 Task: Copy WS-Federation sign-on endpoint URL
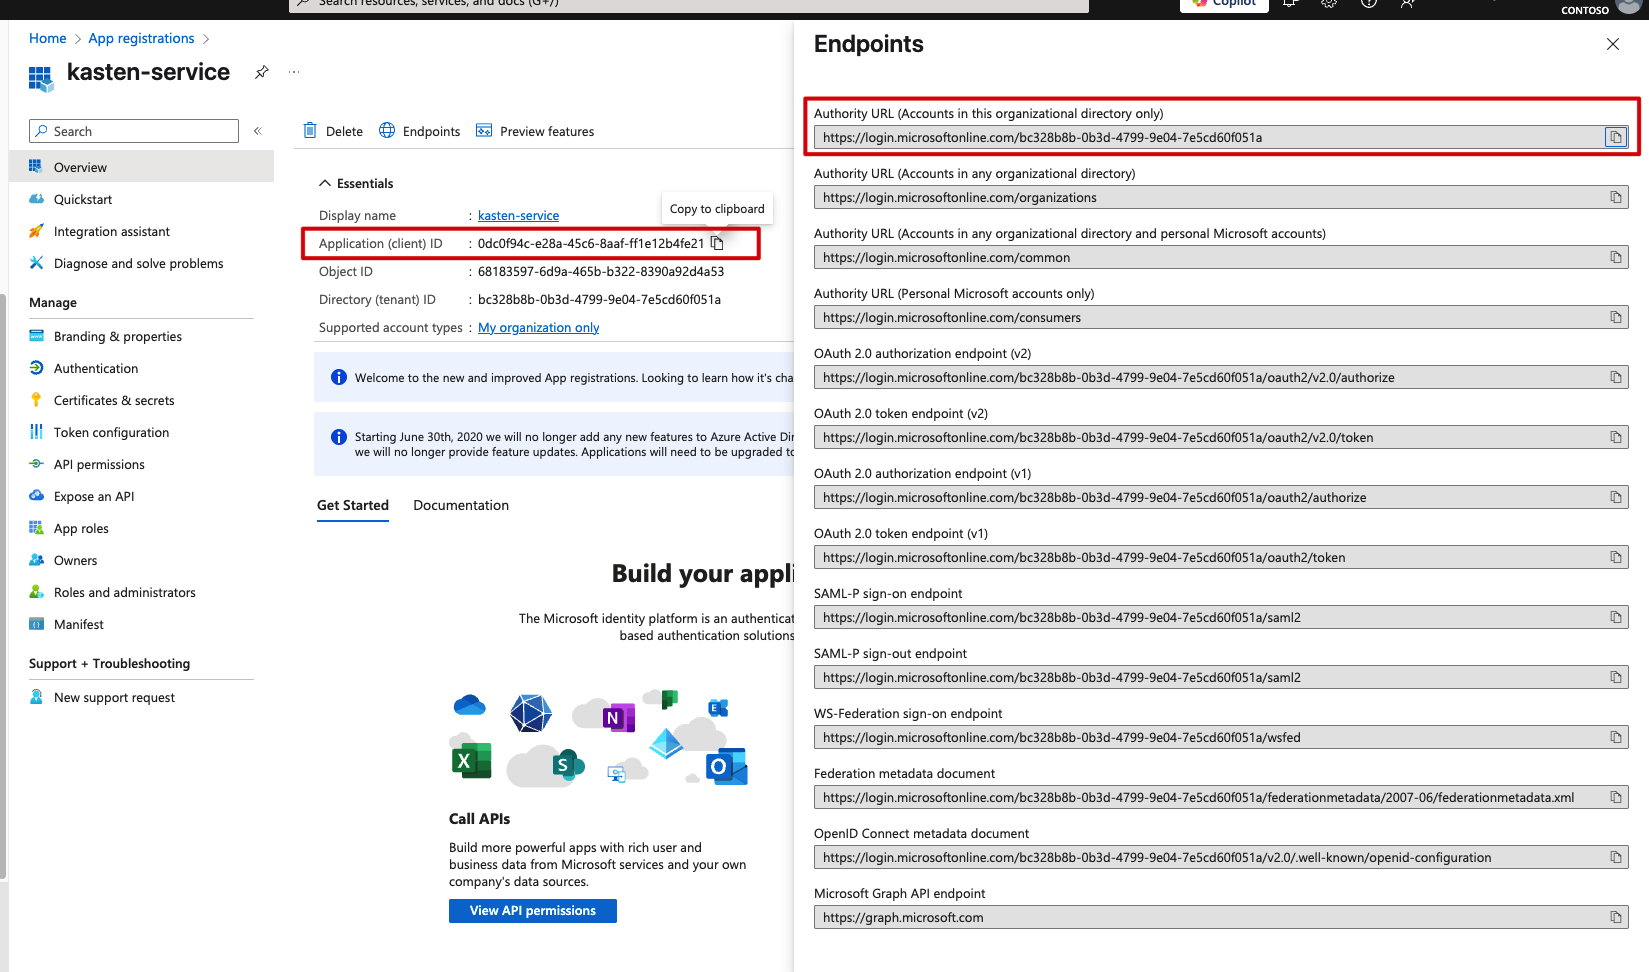click(x=1616, y=737)
